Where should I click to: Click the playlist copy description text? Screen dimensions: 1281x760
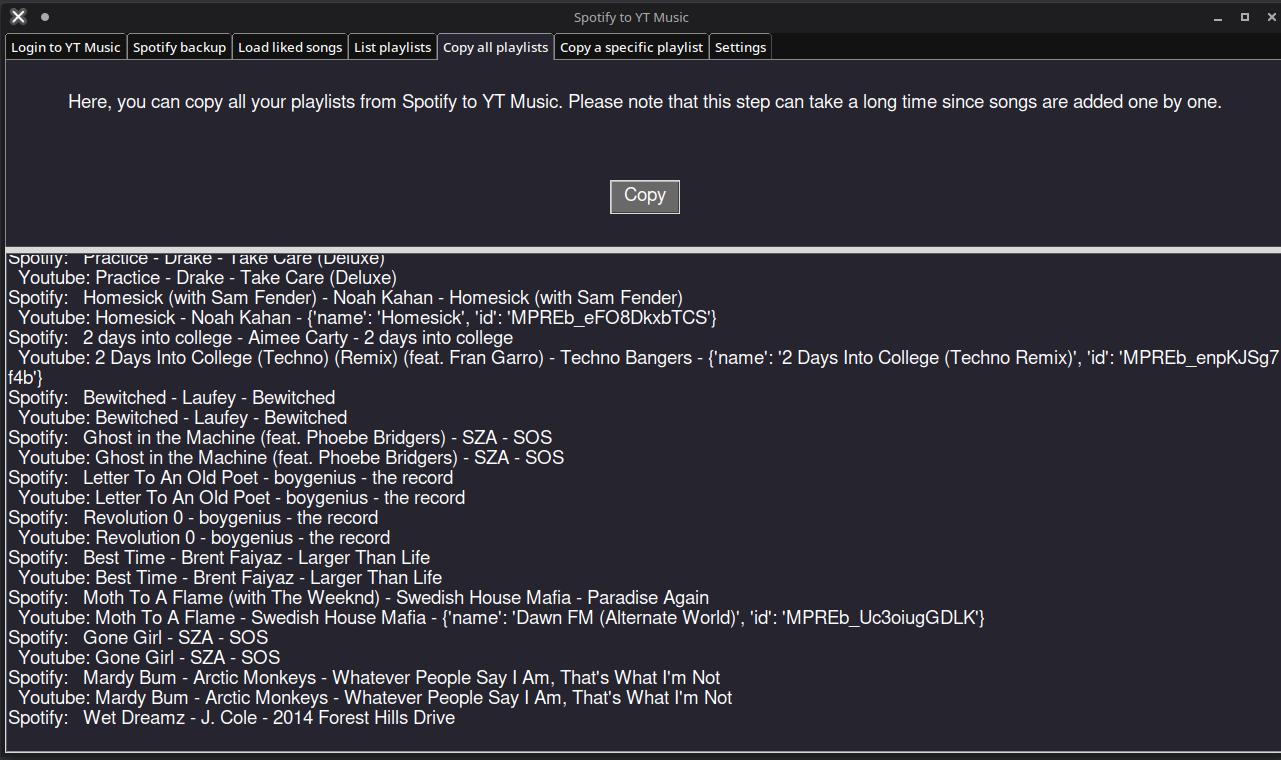(x=645, y=102)
